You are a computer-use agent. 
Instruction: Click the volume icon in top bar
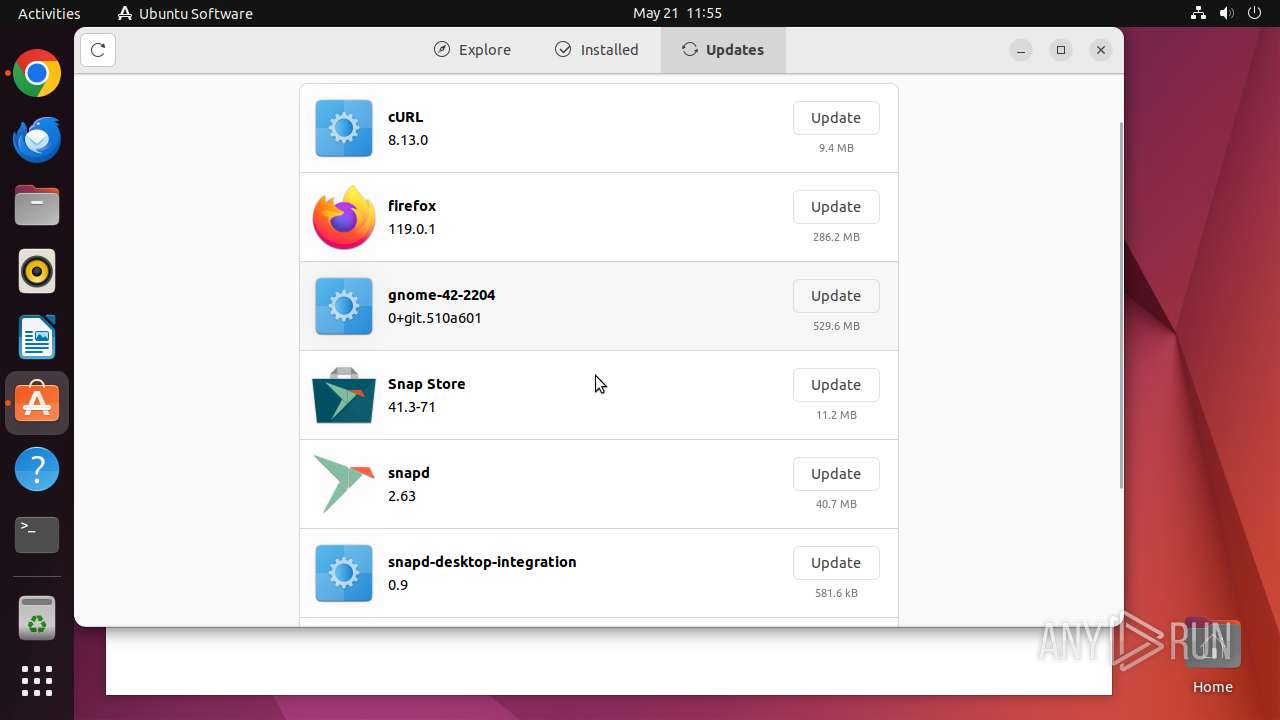(x=1227, y=13)
